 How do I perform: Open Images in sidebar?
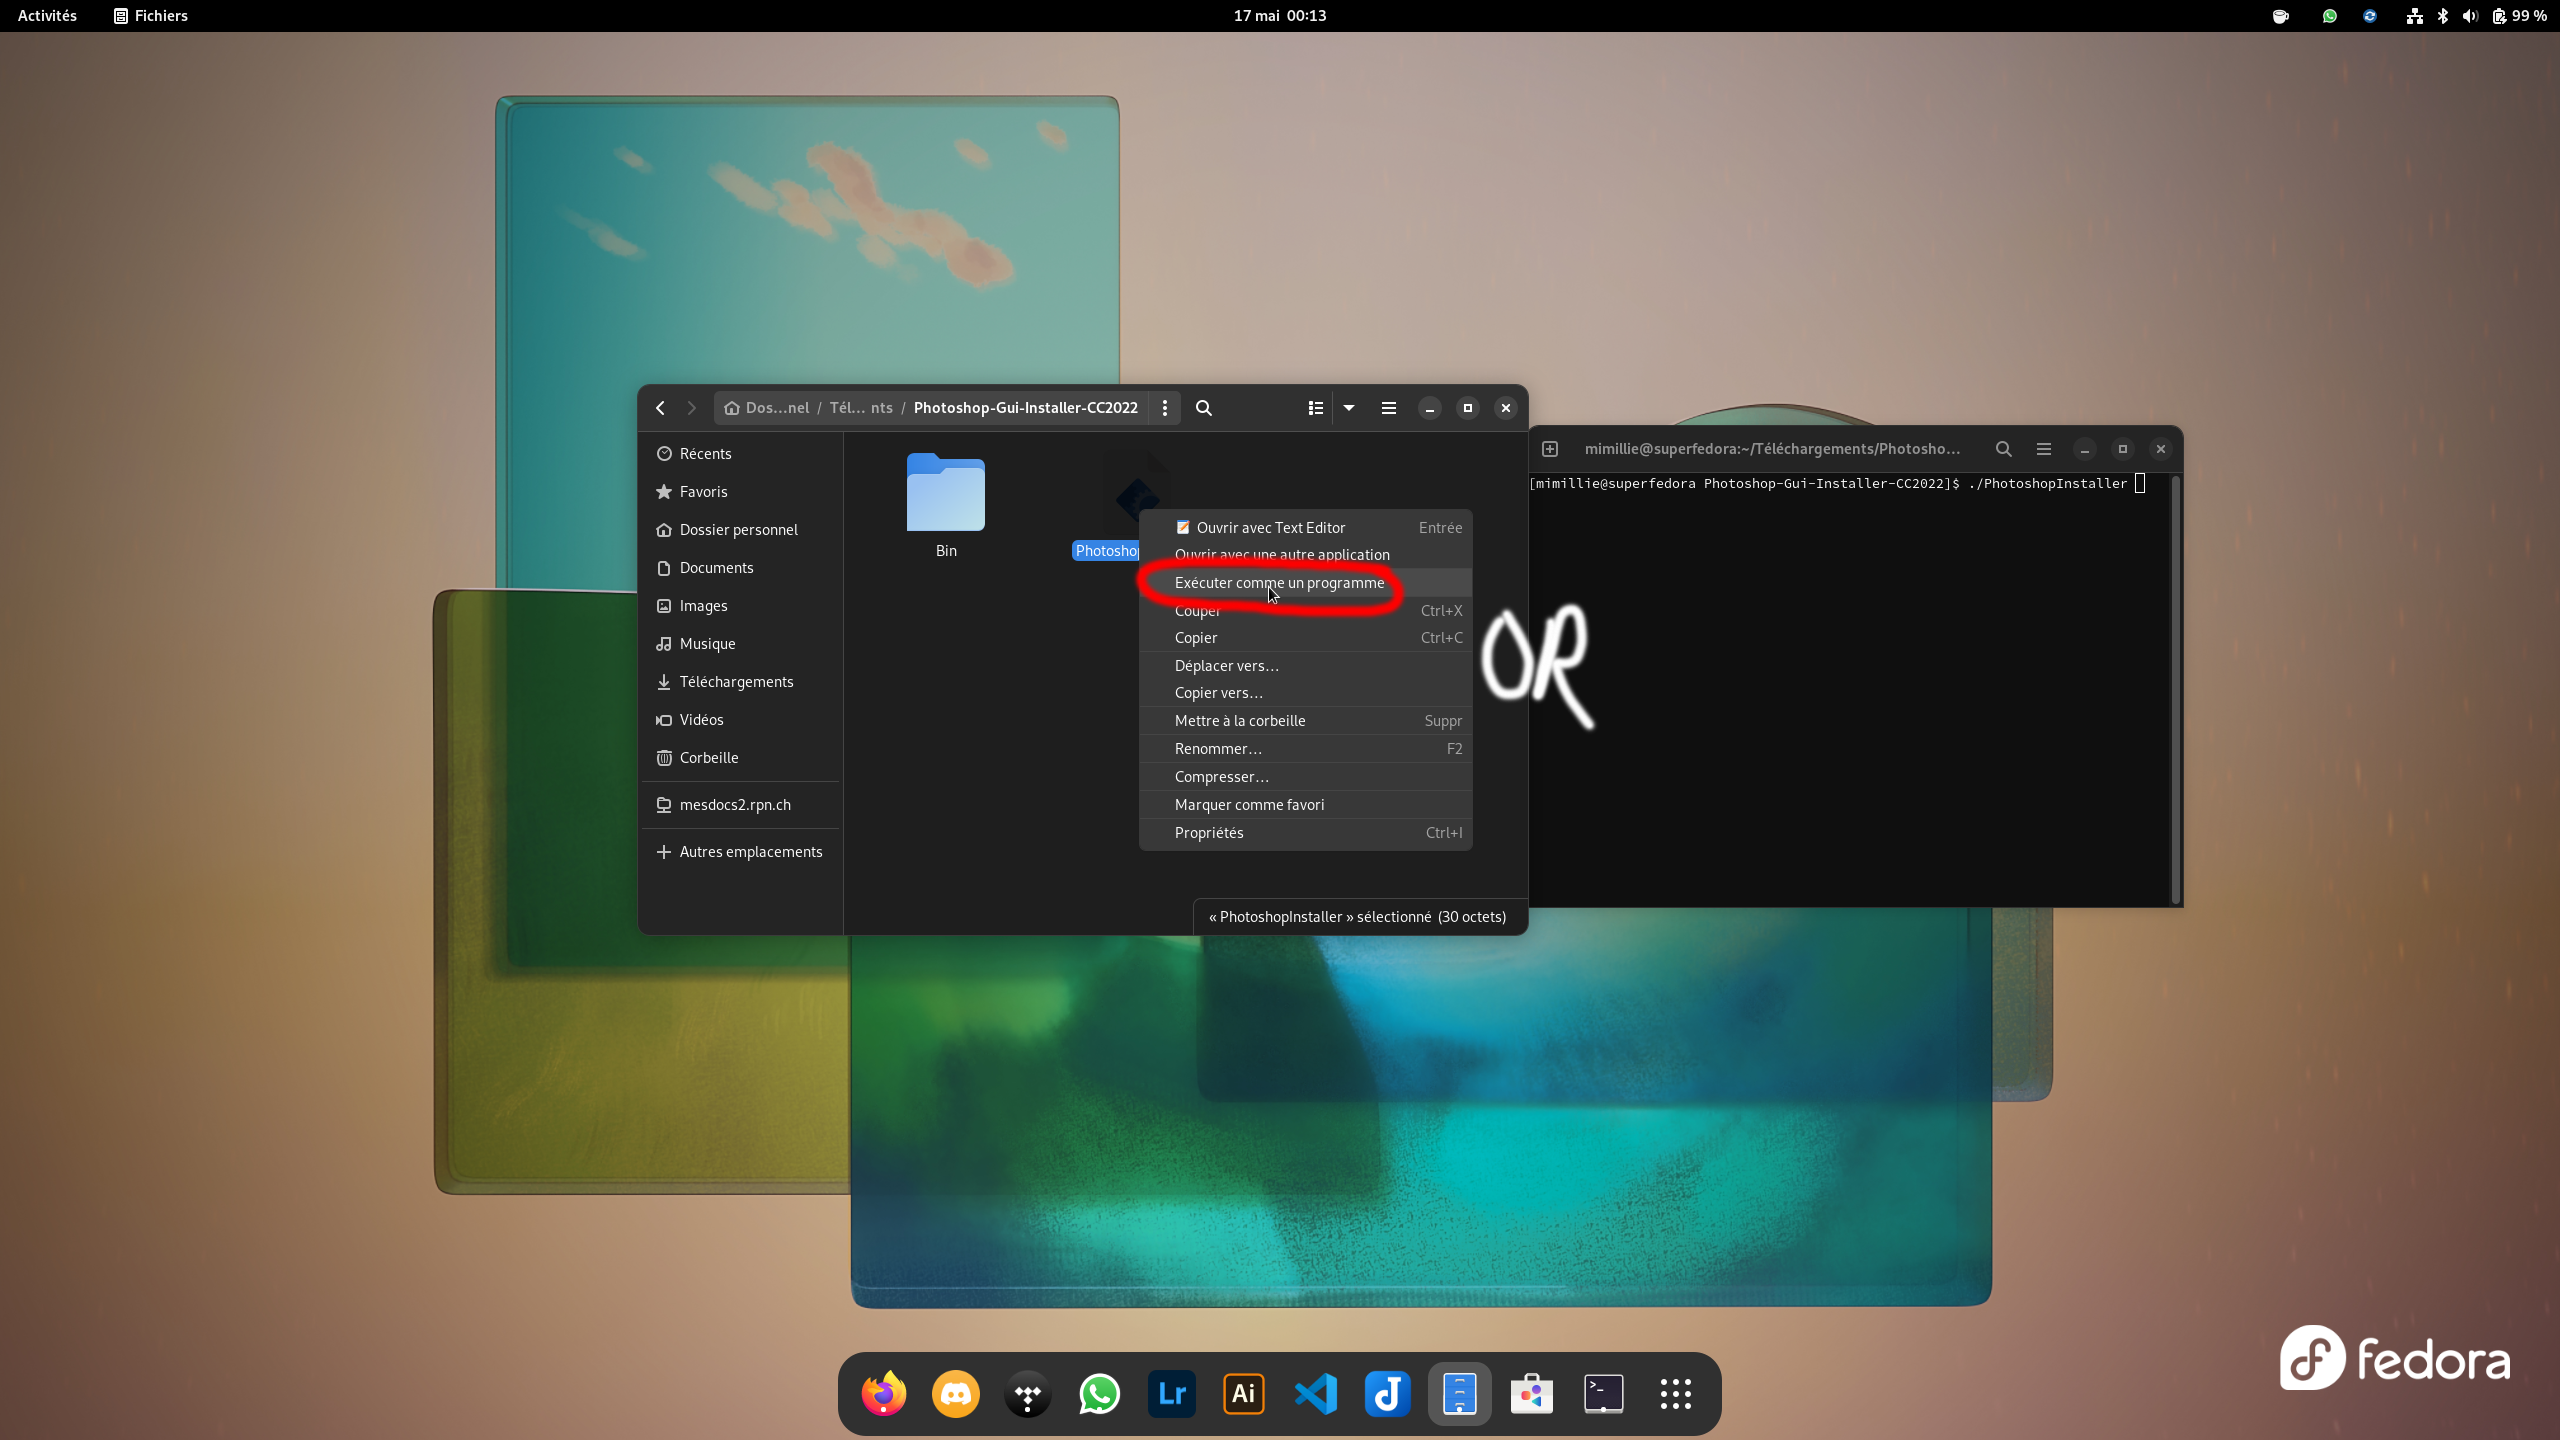741,606
